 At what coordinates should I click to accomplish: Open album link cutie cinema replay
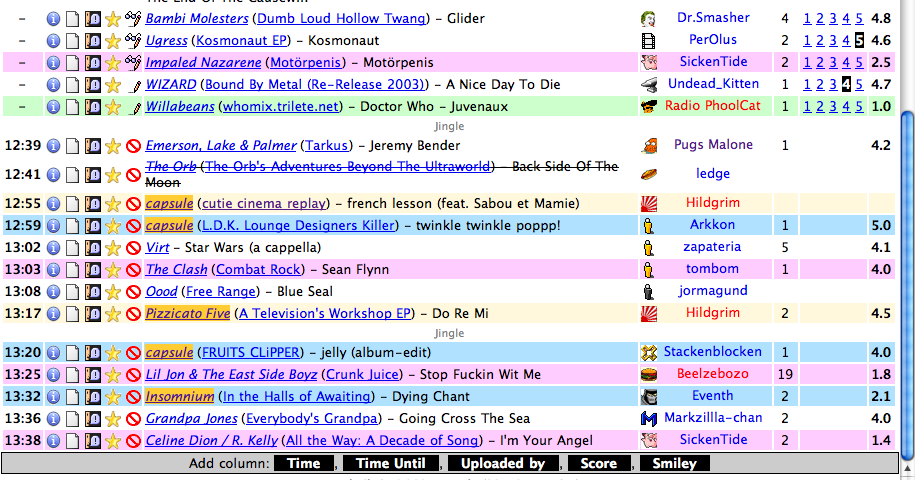pyautogui.click(x=264, y=204)
